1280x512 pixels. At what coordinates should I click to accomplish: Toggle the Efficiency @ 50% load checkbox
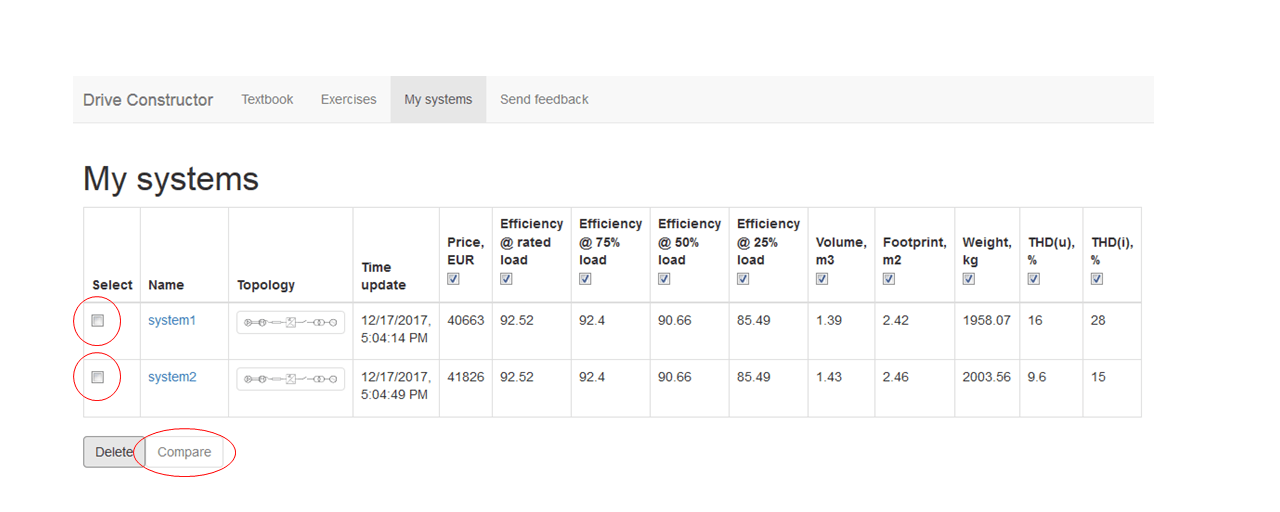[664, 279]
